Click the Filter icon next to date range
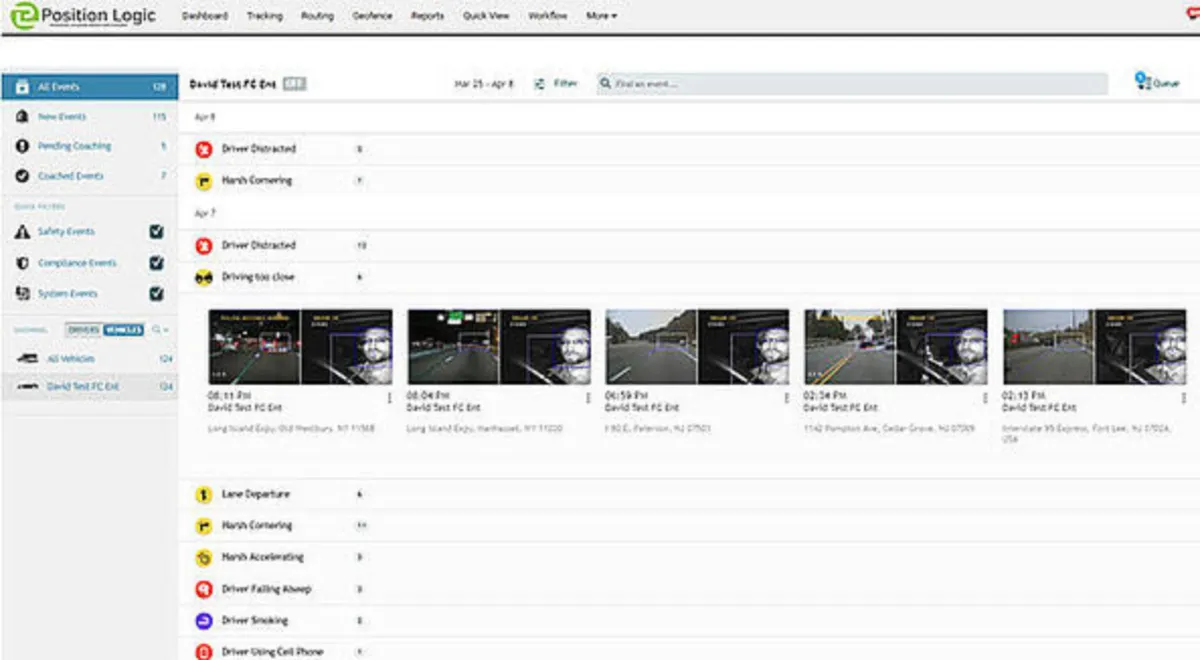Viewport: 1200px width, 660px height. point(540,85)
